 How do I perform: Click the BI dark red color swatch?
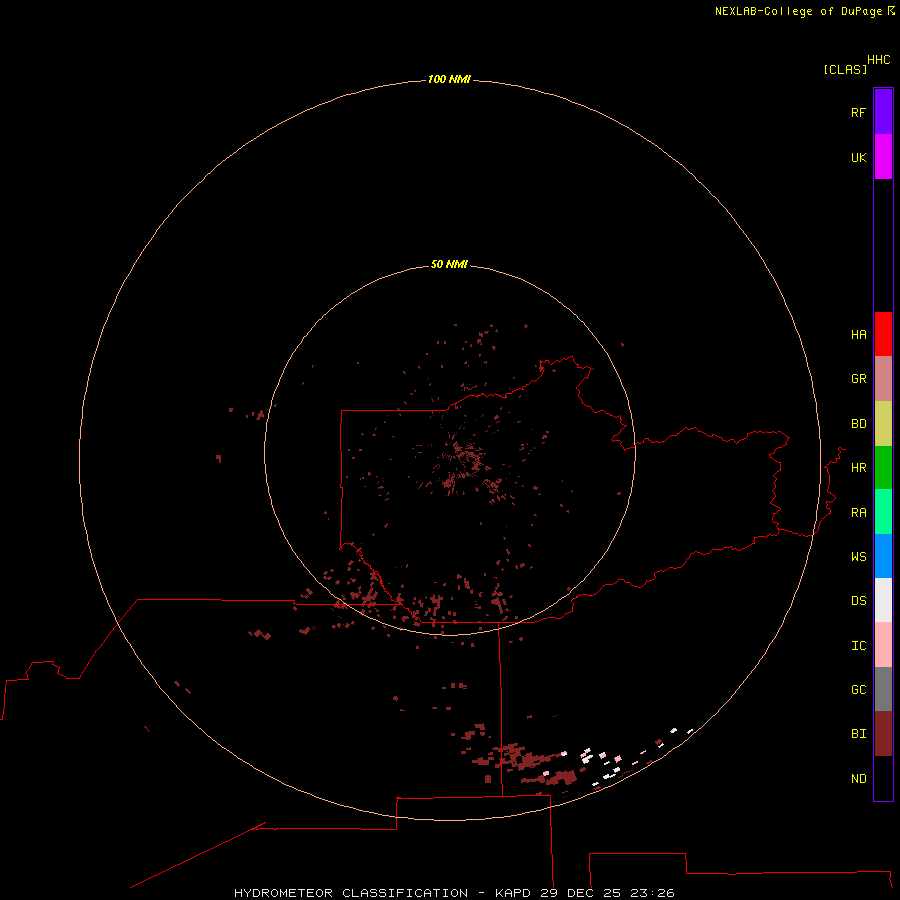pos(883,734)
